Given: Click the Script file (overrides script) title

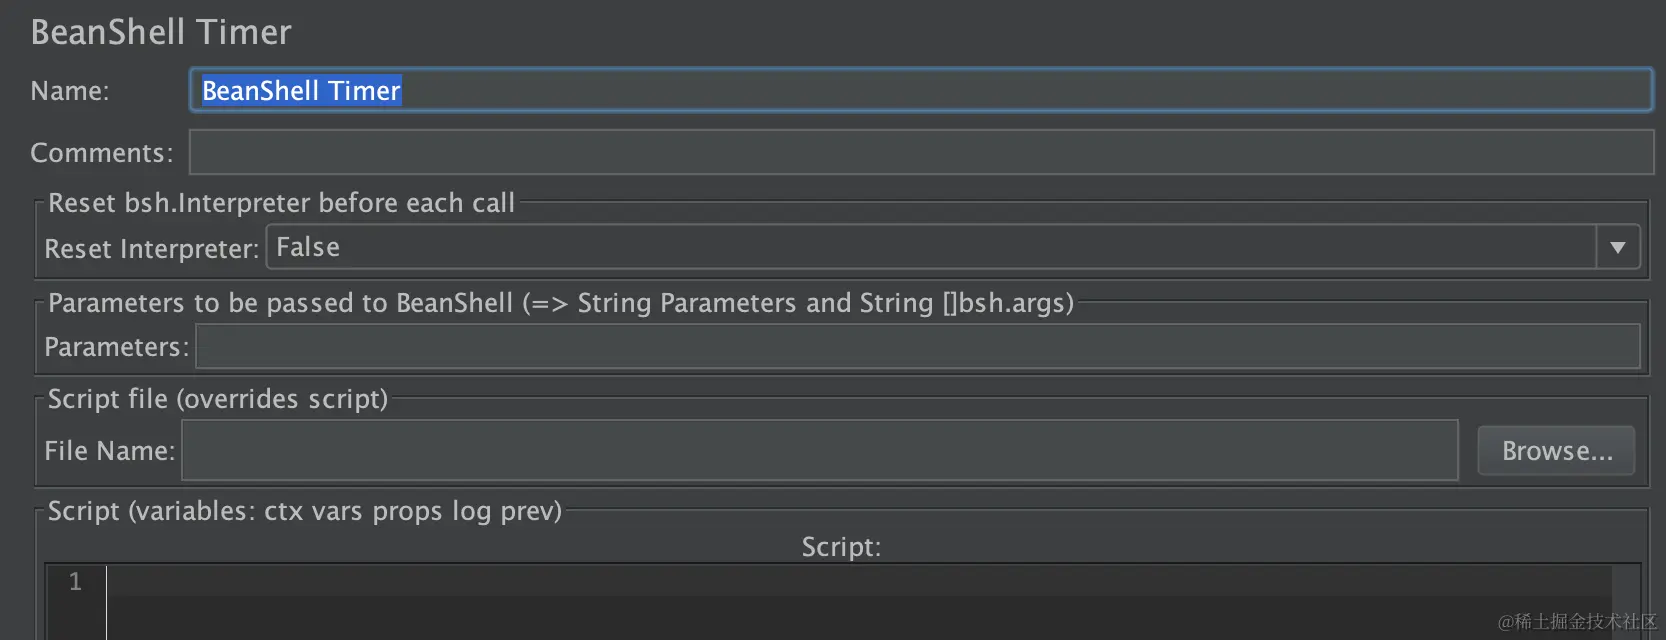Looking at the screenshot, I should pyautogui.click(x=218, y=399).
